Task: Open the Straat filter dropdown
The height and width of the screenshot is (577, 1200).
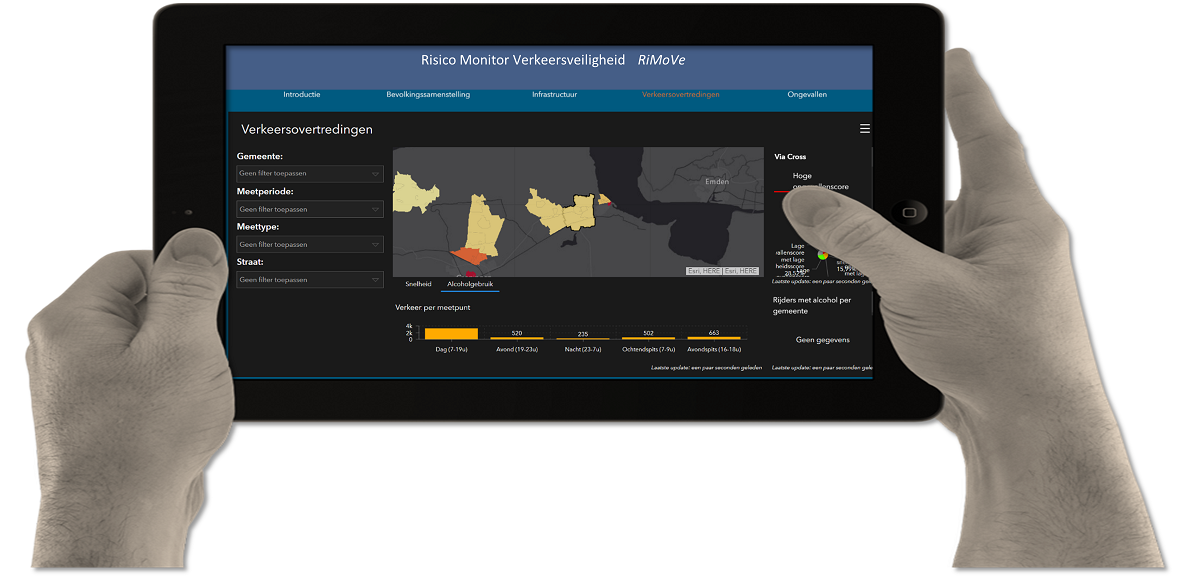Action: coord(310,280)
